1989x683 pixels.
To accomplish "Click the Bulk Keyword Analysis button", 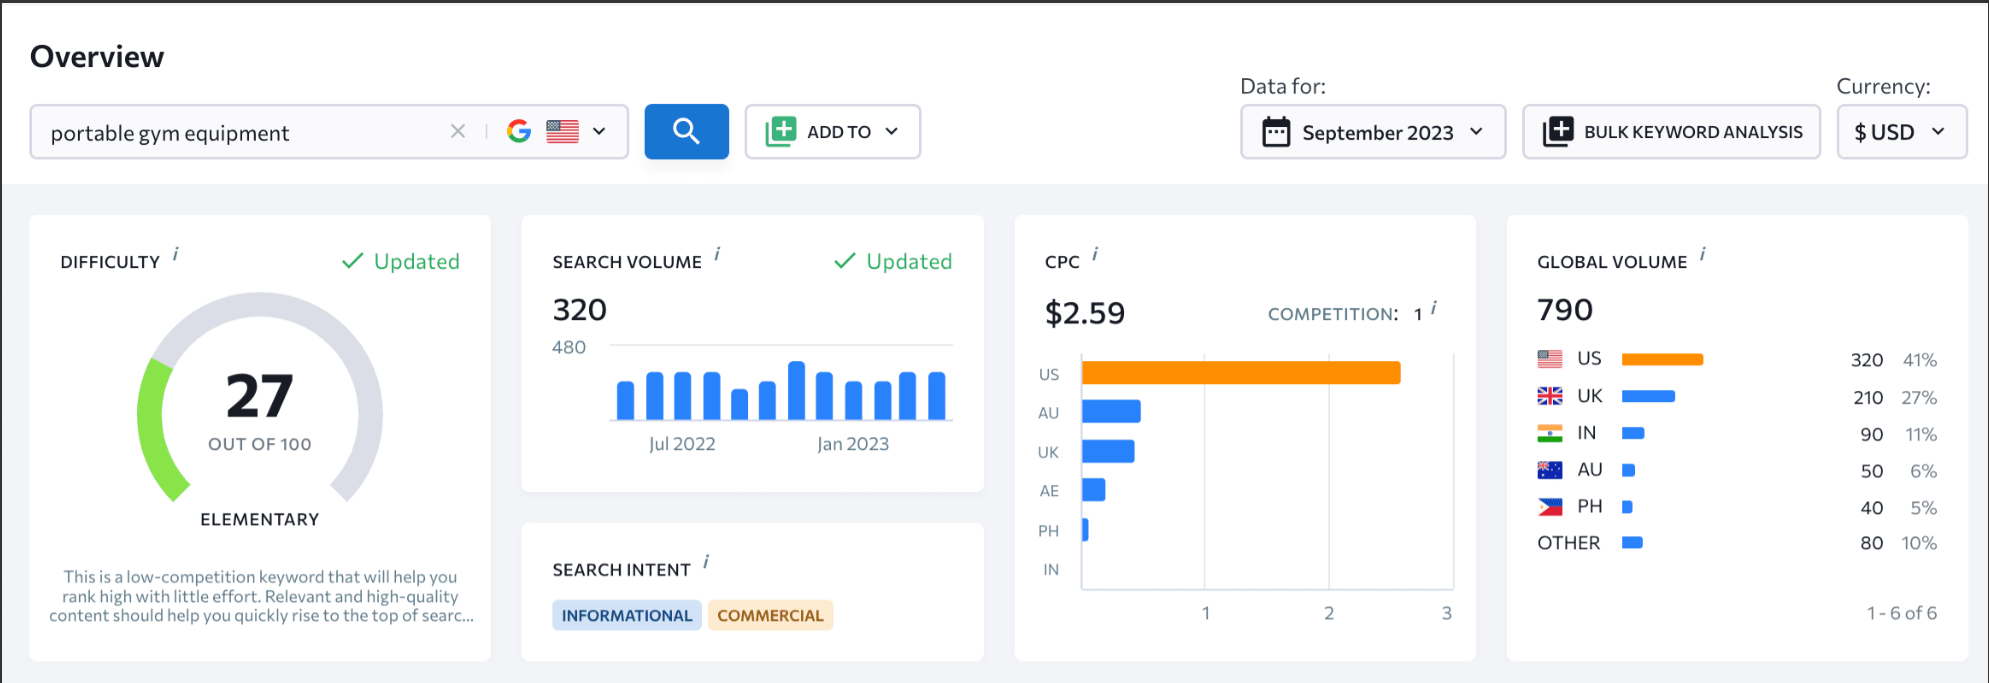I will [1671, 131].
